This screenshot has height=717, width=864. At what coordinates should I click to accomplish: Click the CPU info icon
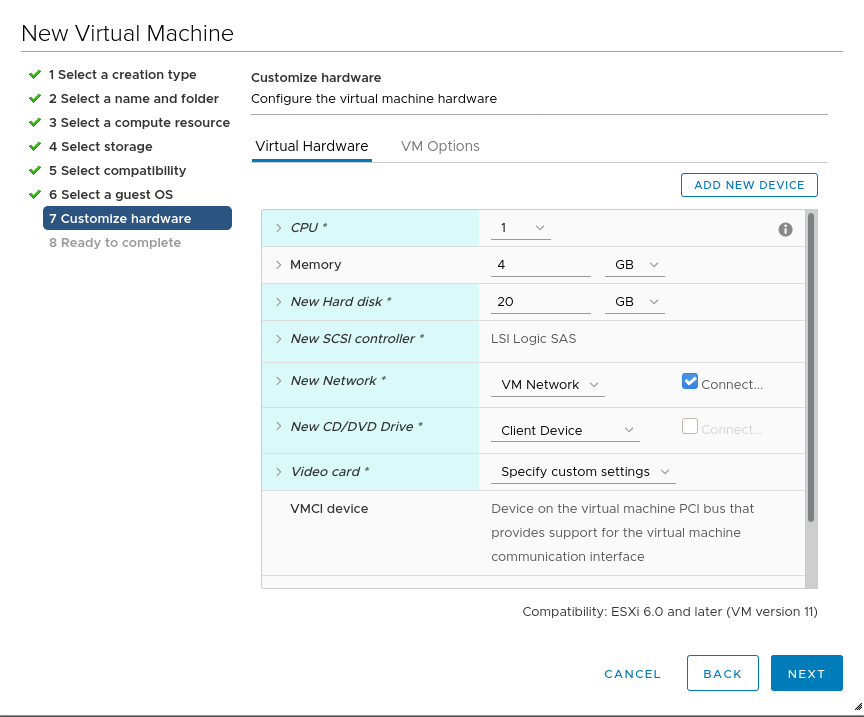coord(785,229)
